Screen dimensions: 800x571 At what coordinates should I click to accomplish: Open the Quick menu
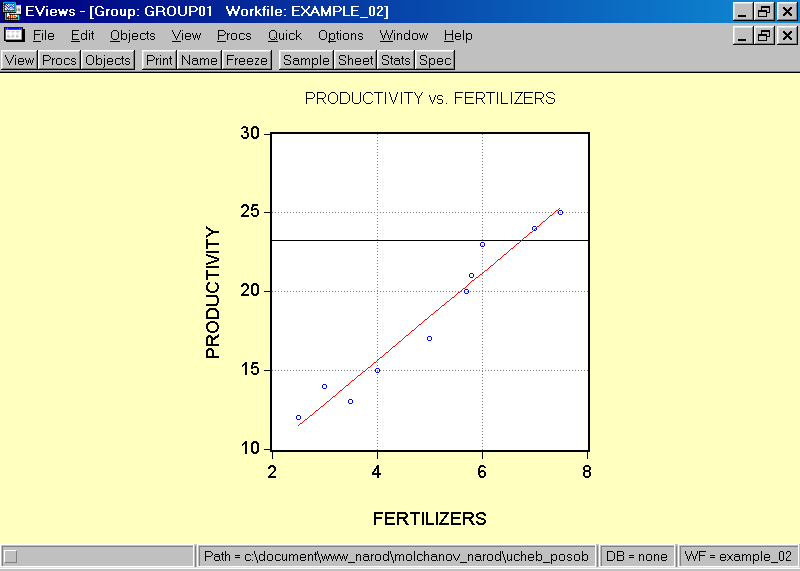[285, 36]
